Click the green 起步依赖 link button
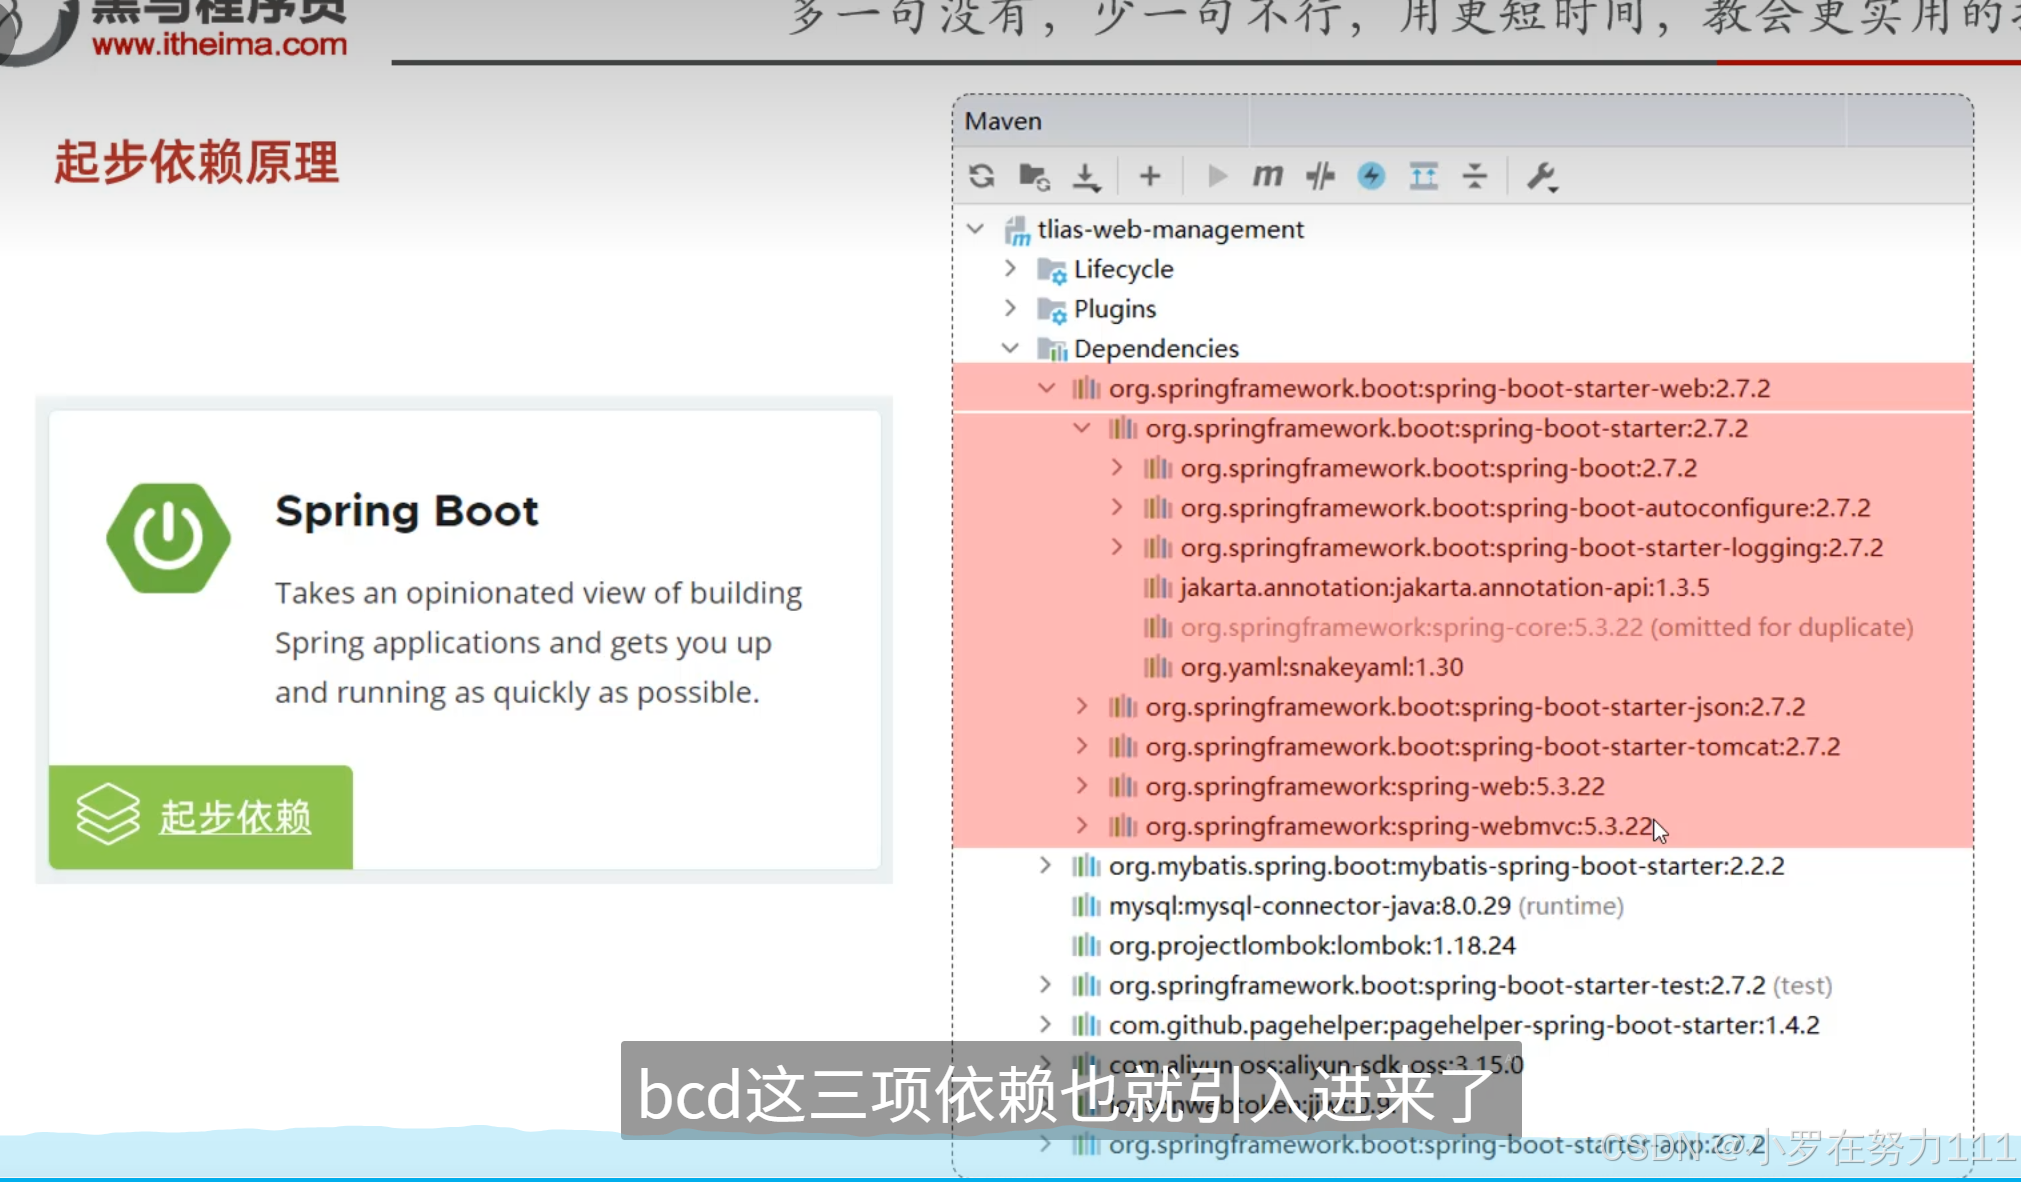 tap(200, 817)
